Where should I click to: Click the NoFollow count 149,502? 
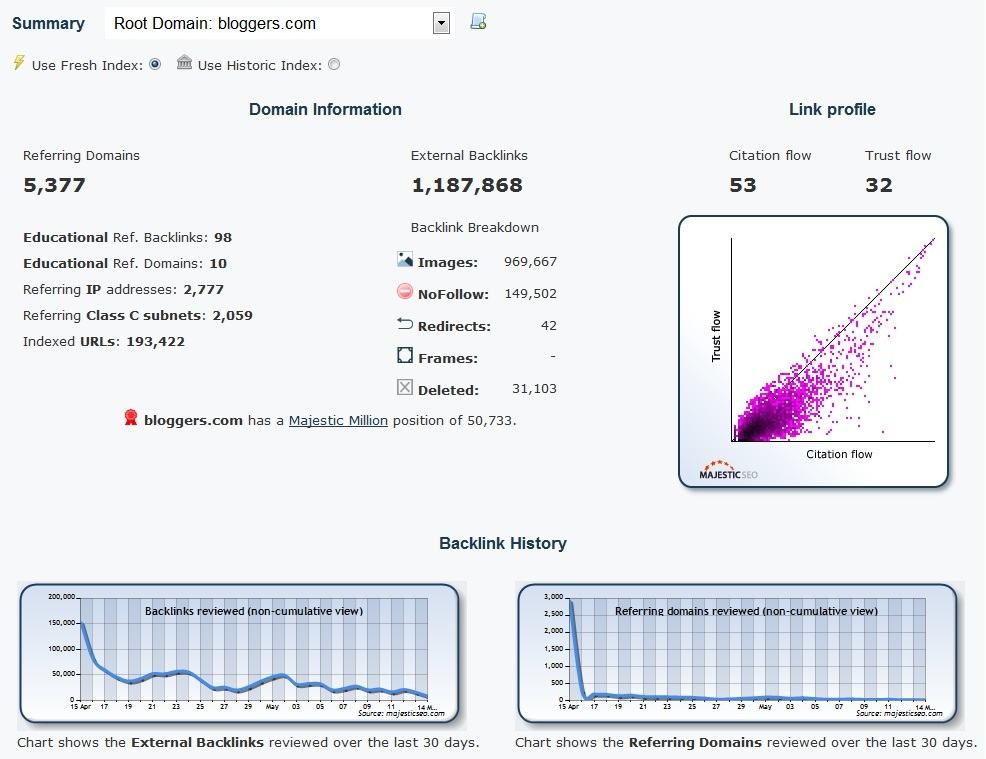click(x=530, y=294)
